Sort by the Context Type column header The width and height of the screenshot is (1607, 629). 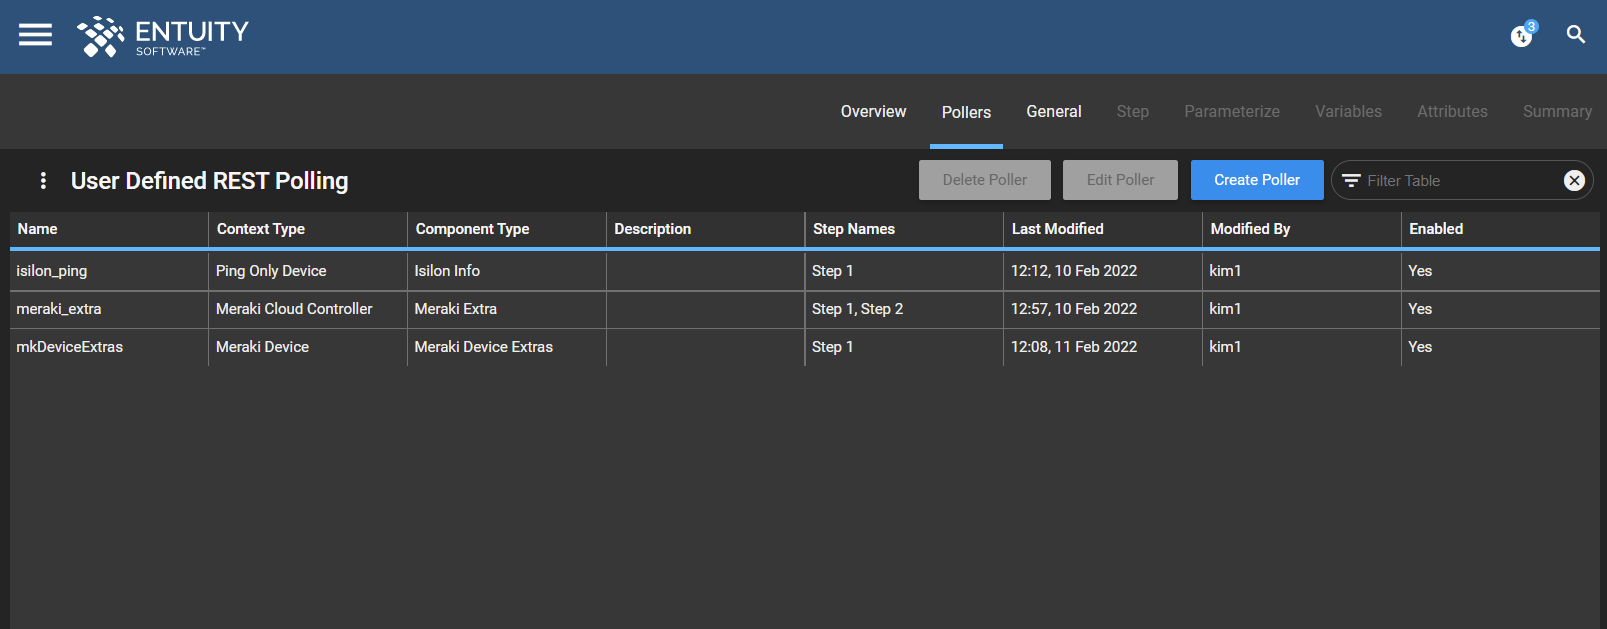tap(308, 229)
